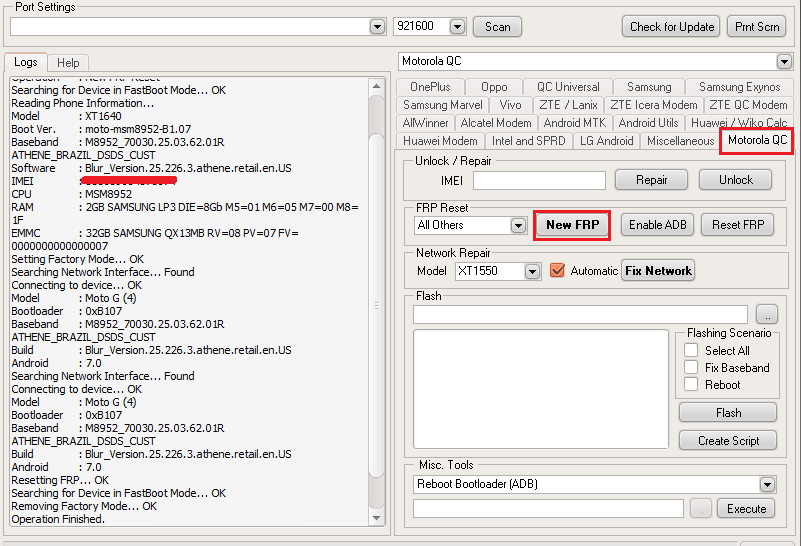Click the Repair IMEI button
Screen dimensions: 801x546
pos(651,180)
